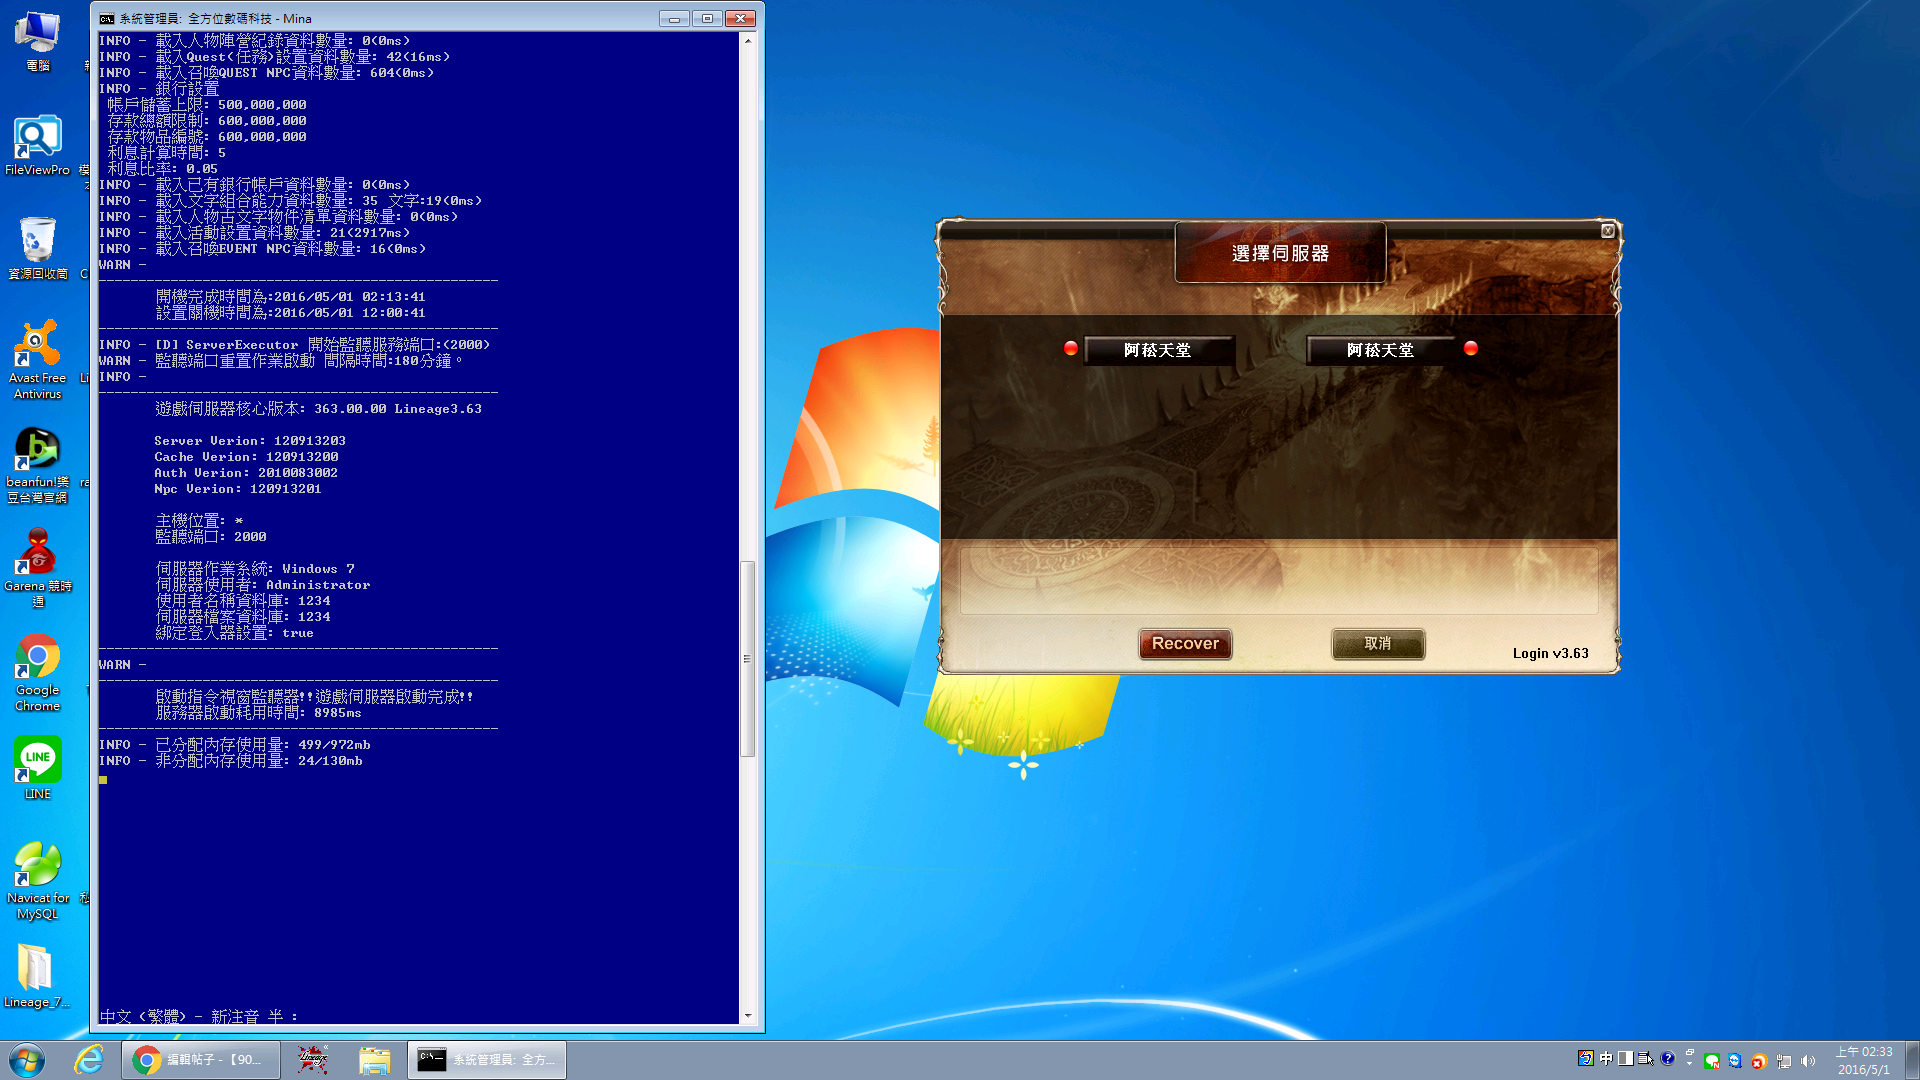Select the right 阿嵇天堂 server button

[1380, 350]
